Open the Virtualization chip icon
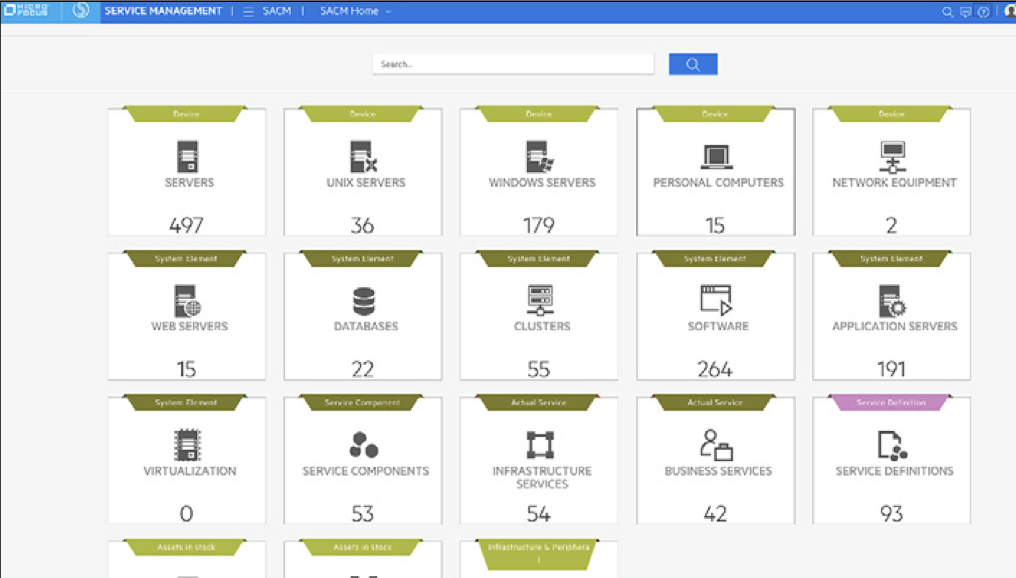The width and height of the screenshot is (1016, 578). click(187, 445)
